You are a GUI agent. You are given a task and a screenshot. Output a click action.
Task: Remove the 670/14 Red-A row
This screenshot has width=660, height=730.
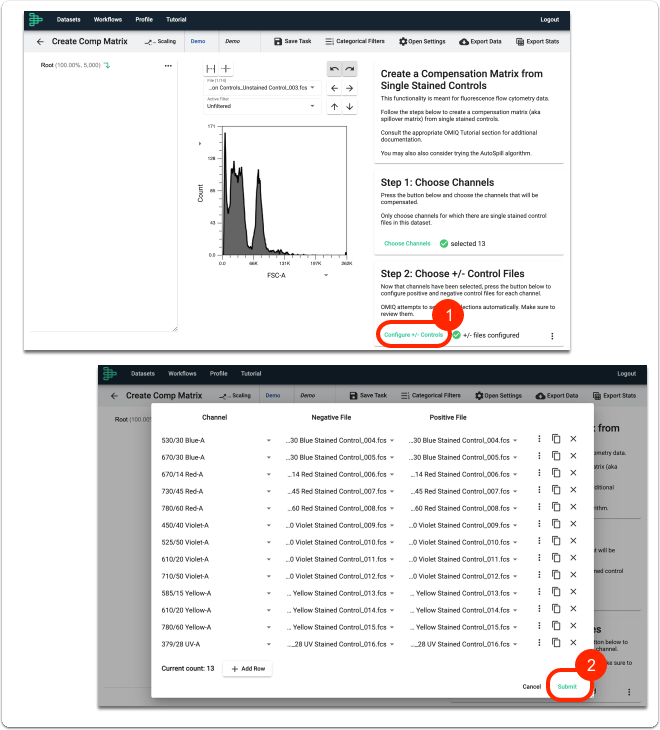click(573, 473)
